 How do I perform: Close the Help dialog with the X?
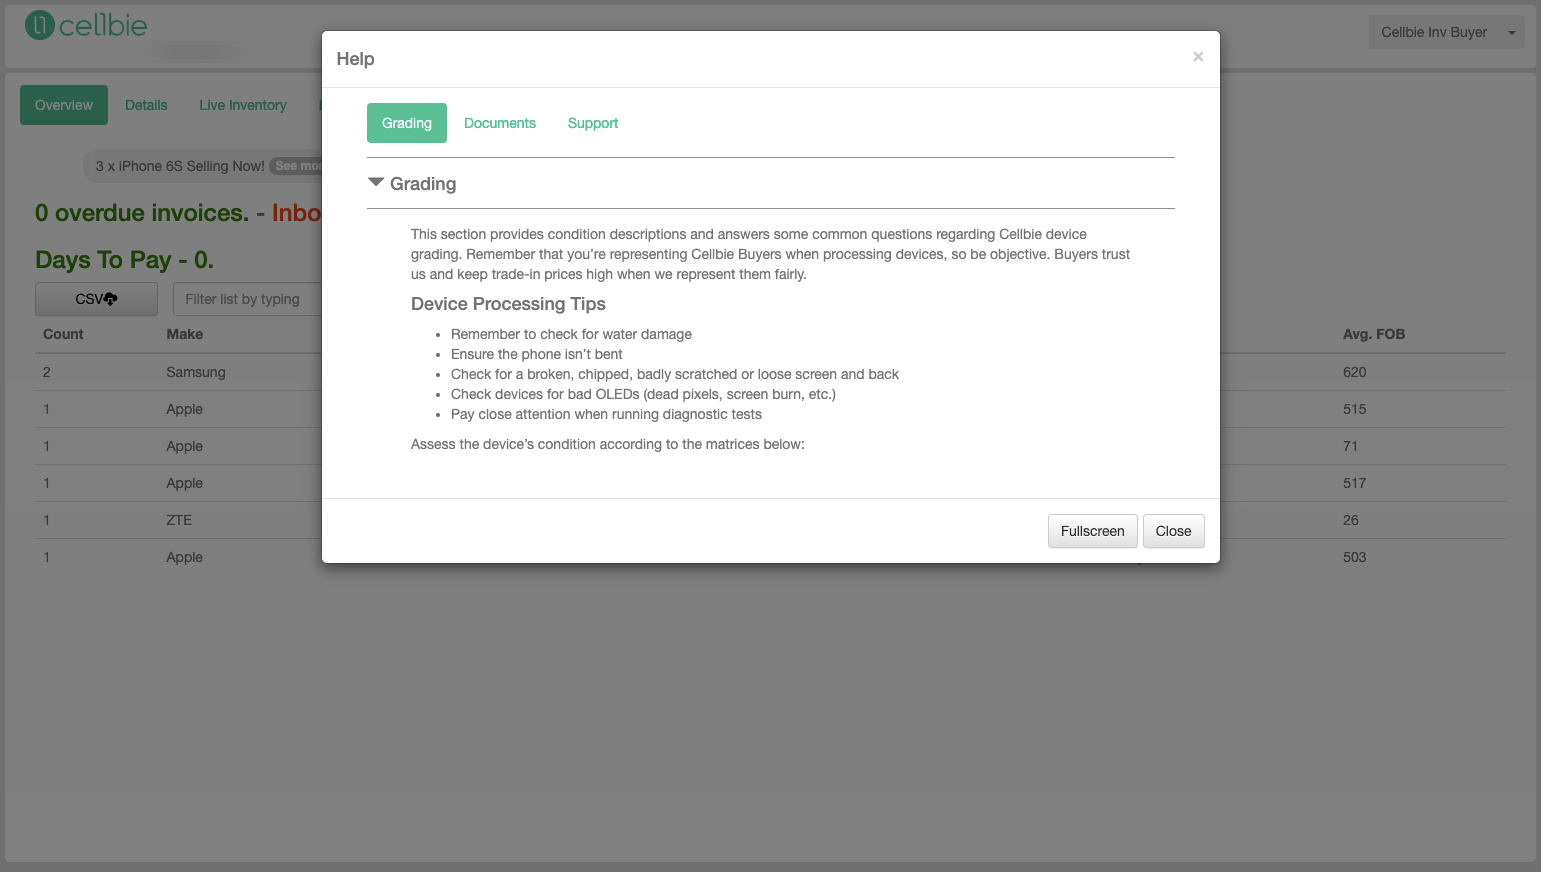tap(1198, 57)
